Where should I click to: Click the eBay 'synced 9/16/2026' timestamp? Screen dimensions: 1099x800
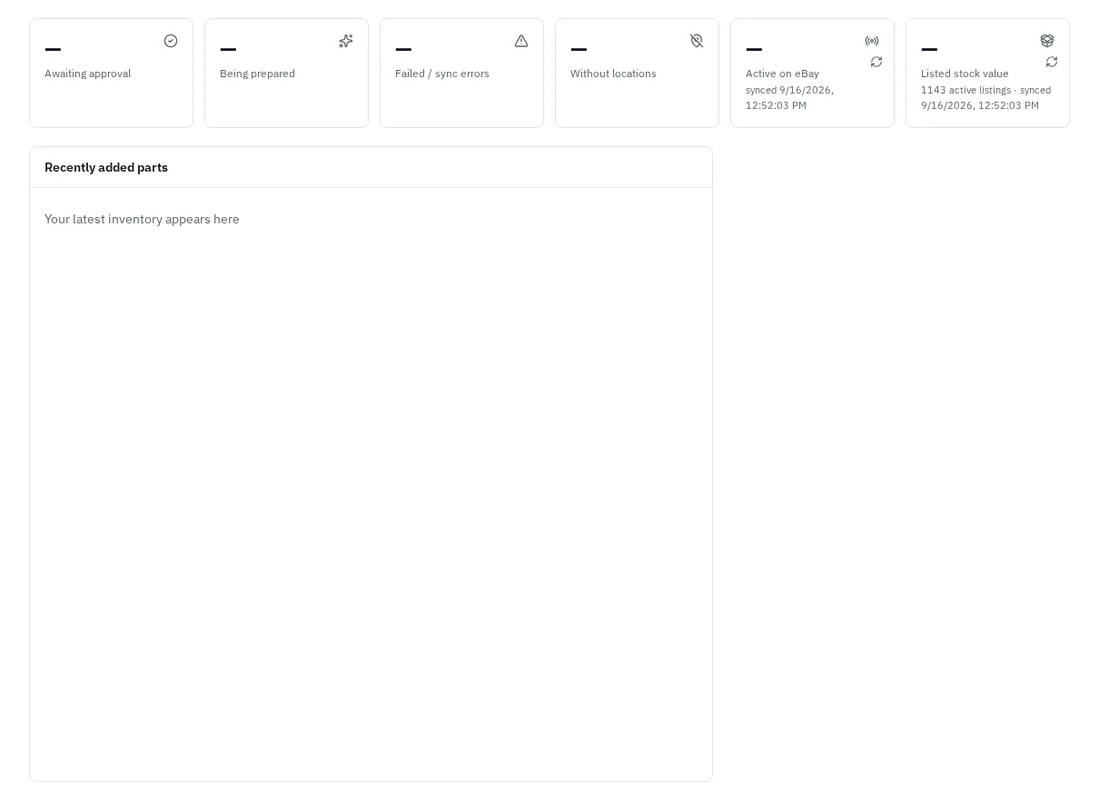coord(789,98)
